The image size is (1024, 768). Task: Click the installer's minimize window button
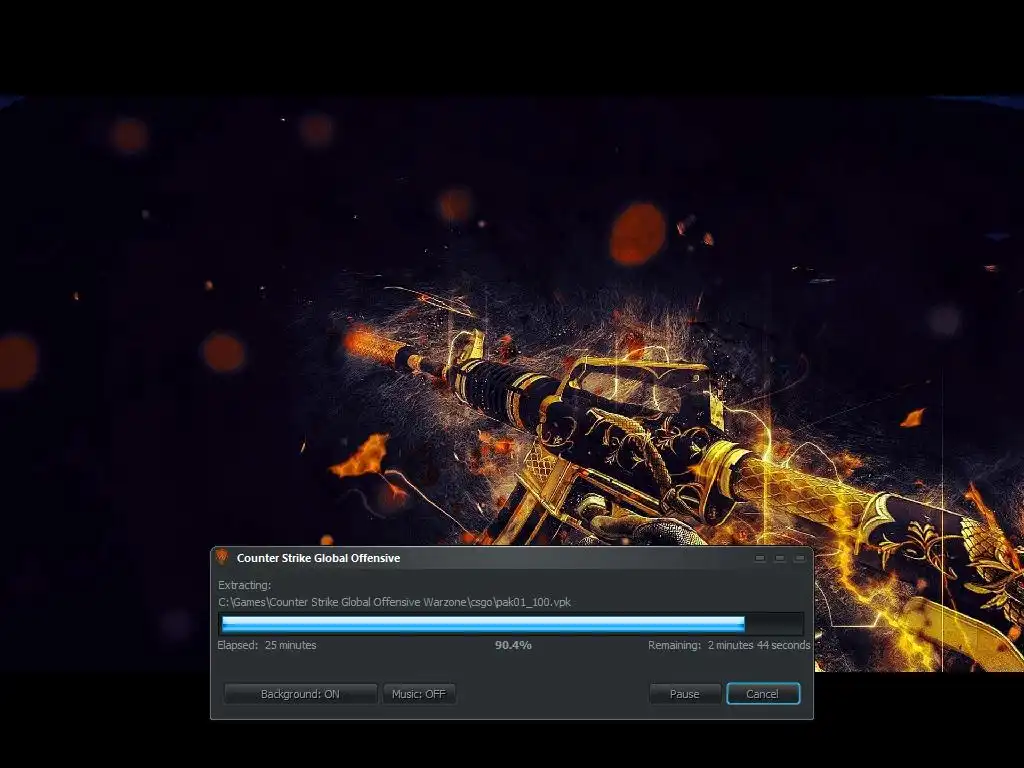(760, 558)
